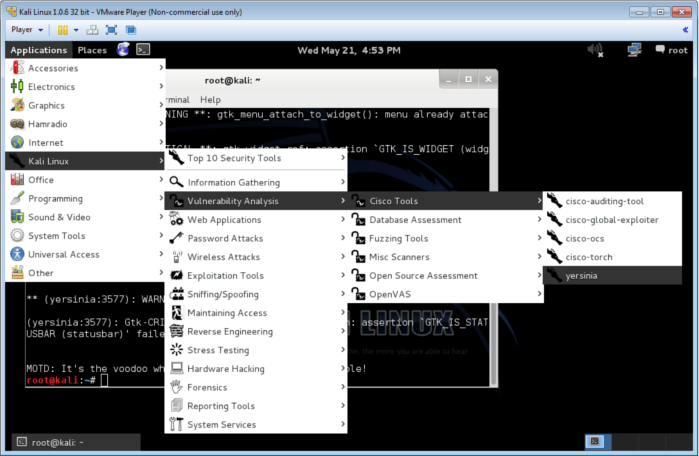Expand the Wireless Attacks submenu
The height and width of the screenshot is (456, 699).
[223, 257]
